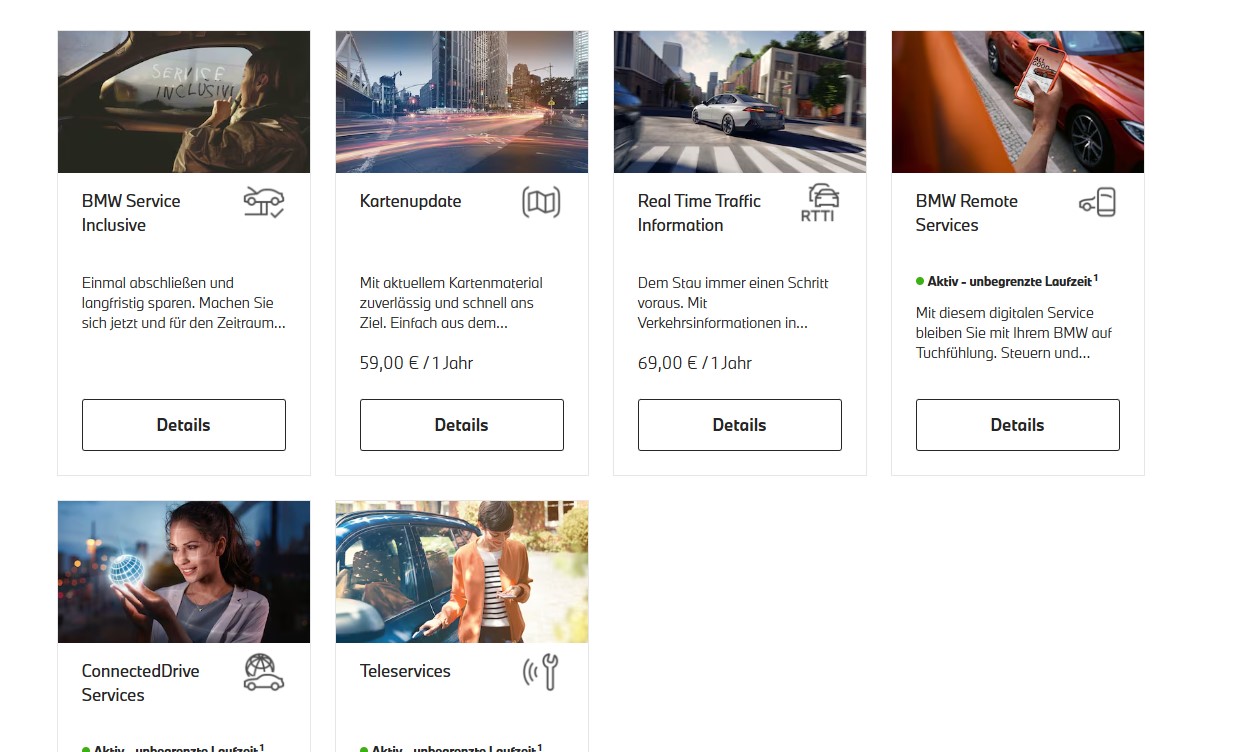
Task: Click the Remote Services smartphone image
Action: 1017,102
